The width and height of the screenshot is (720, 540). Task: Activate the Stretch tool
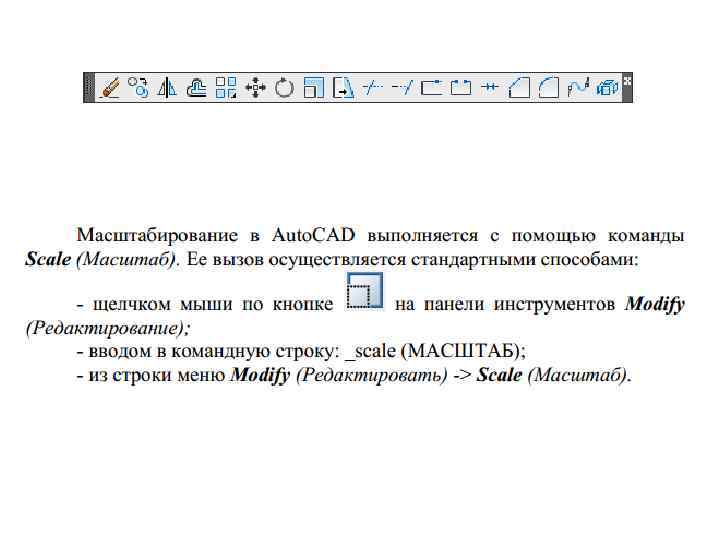(343, 87)
